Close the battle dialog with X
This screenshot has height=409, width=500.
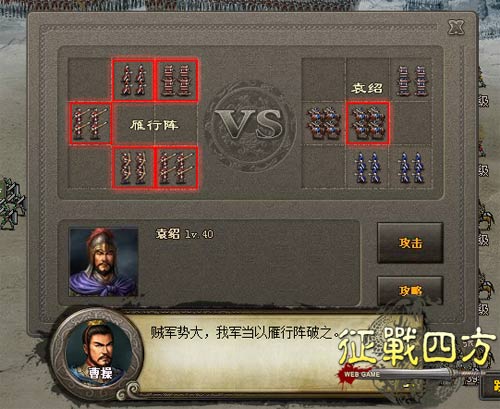(456, 27)
